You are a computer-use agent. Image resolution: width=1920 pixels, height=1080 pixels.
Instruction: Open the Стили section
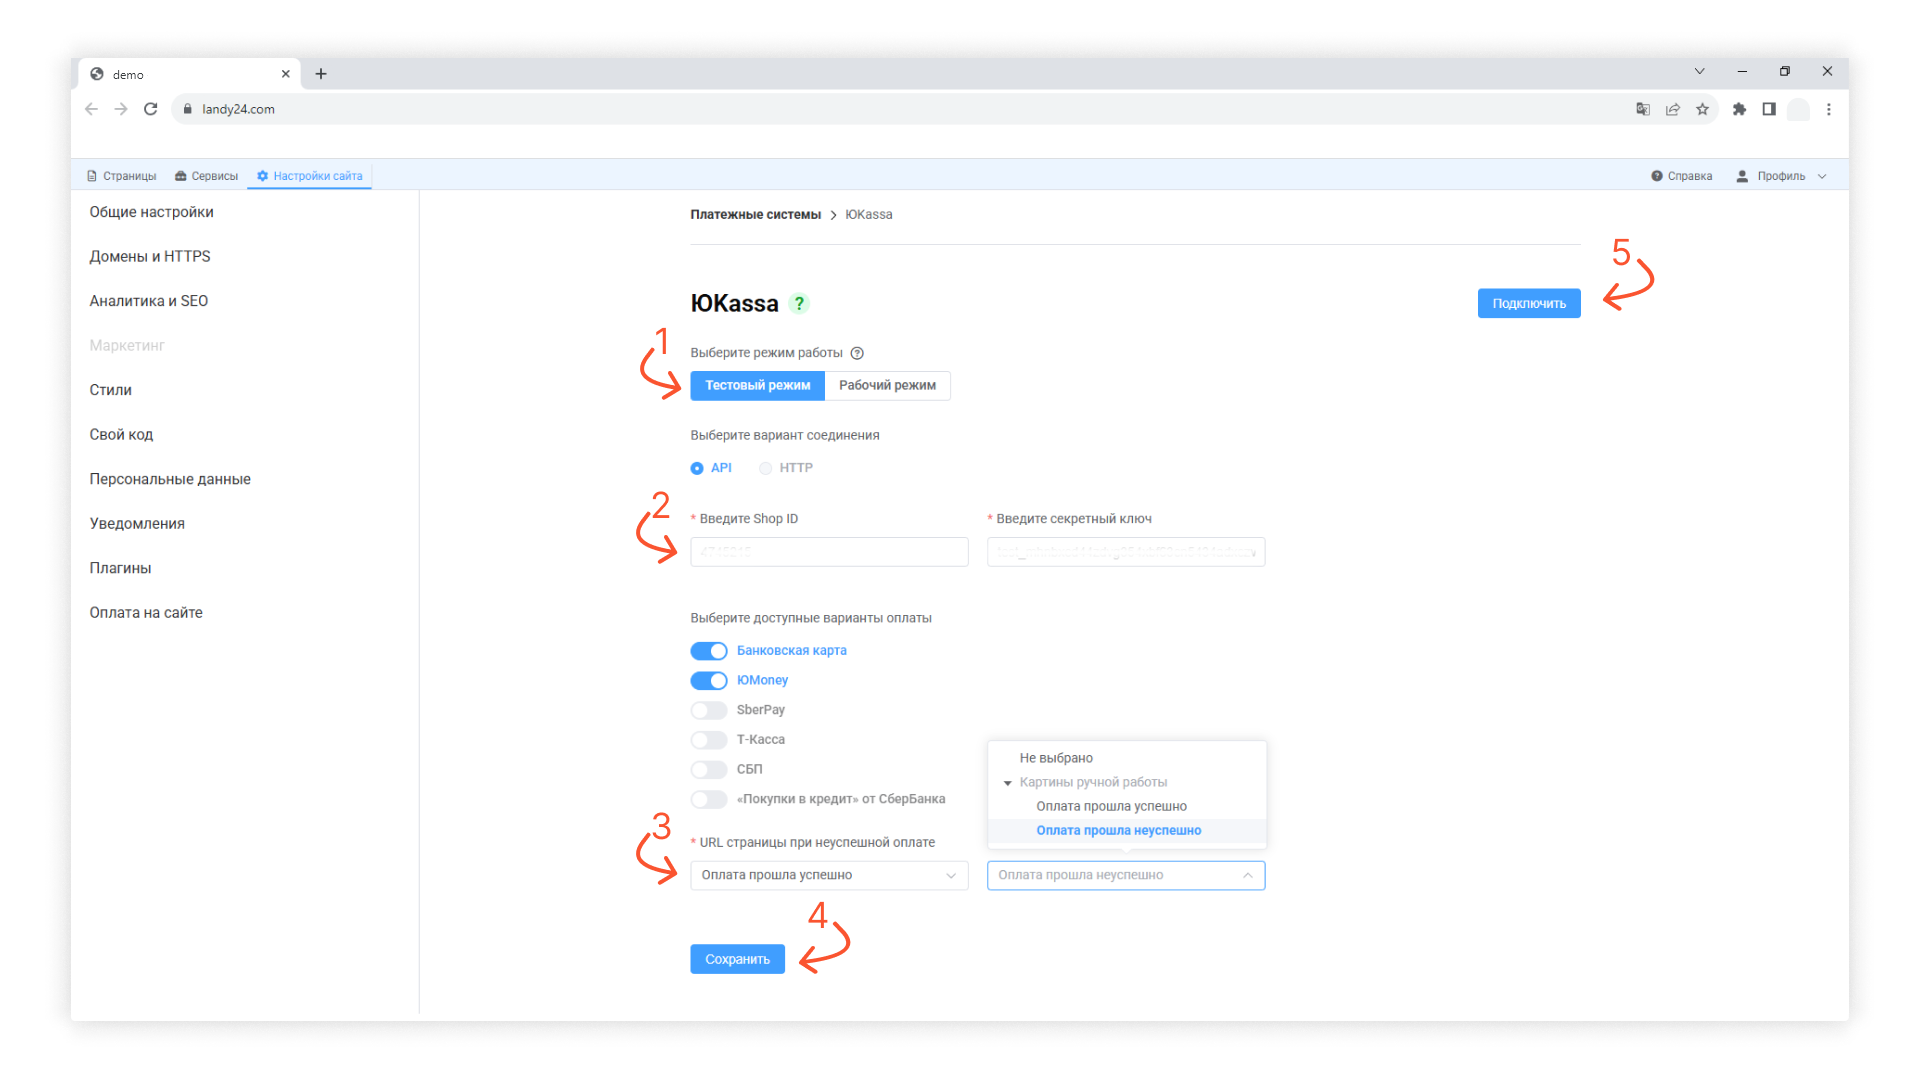[x=111, y=390]
